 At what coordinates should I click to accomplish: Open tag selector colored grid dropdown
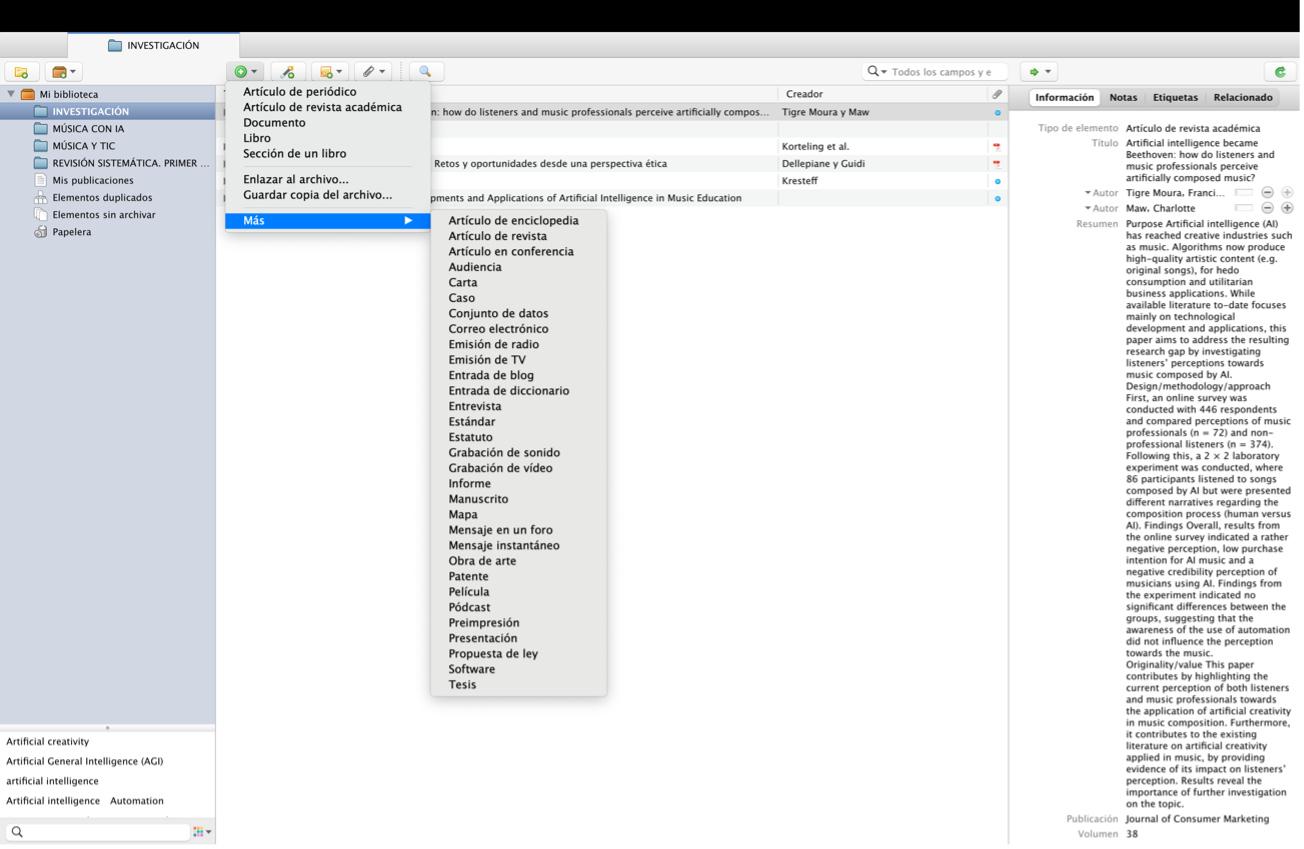point(202,832)
